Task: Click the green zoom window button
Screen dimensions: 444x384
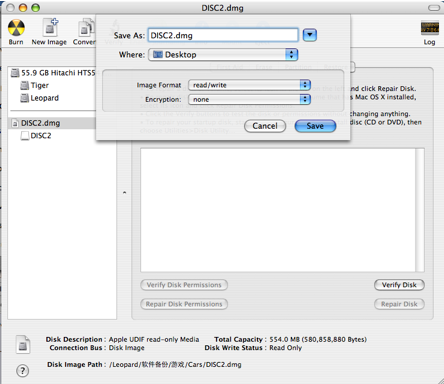Action: point(35,8)
